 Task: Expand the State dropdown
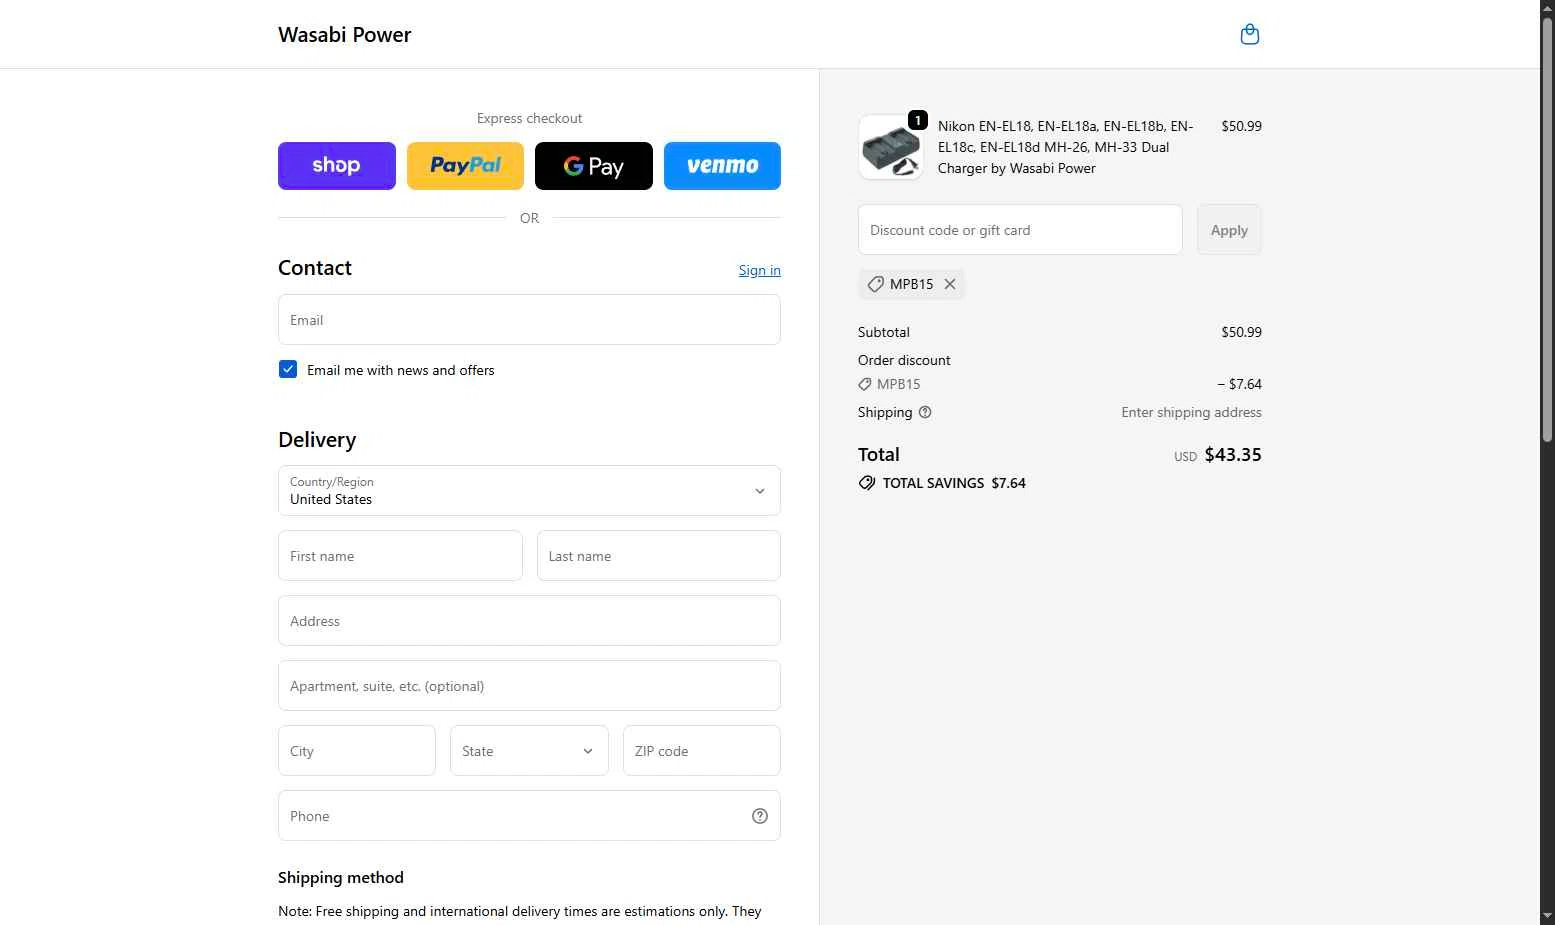point(529,751)
